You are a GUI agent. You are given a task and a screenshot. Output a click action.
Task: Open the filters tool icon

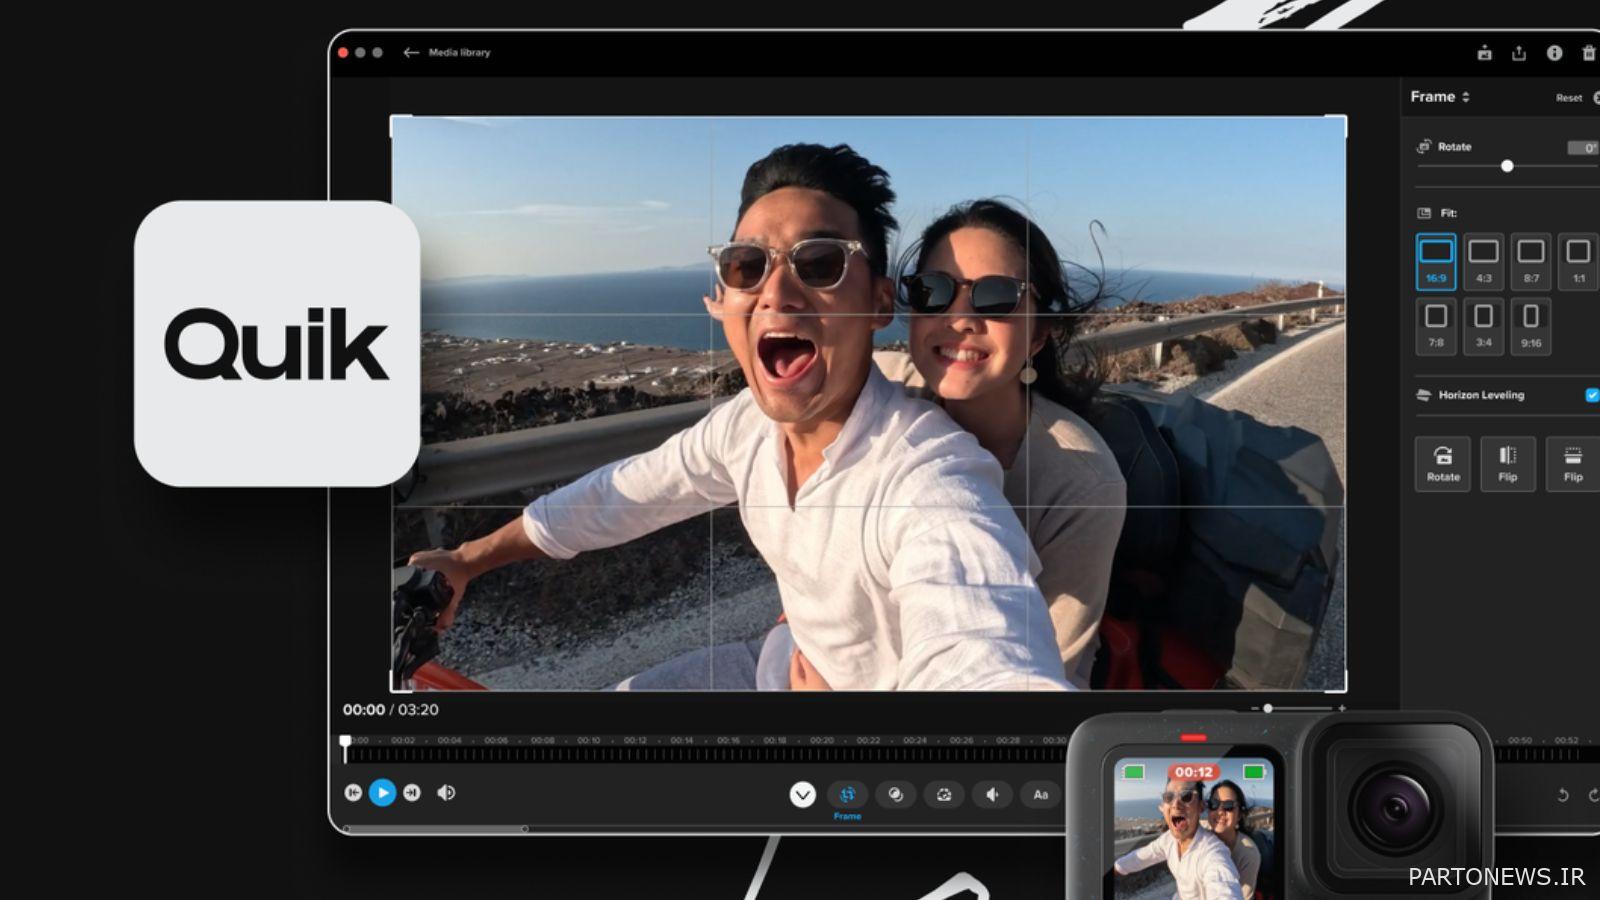click(x=895, y=795)
